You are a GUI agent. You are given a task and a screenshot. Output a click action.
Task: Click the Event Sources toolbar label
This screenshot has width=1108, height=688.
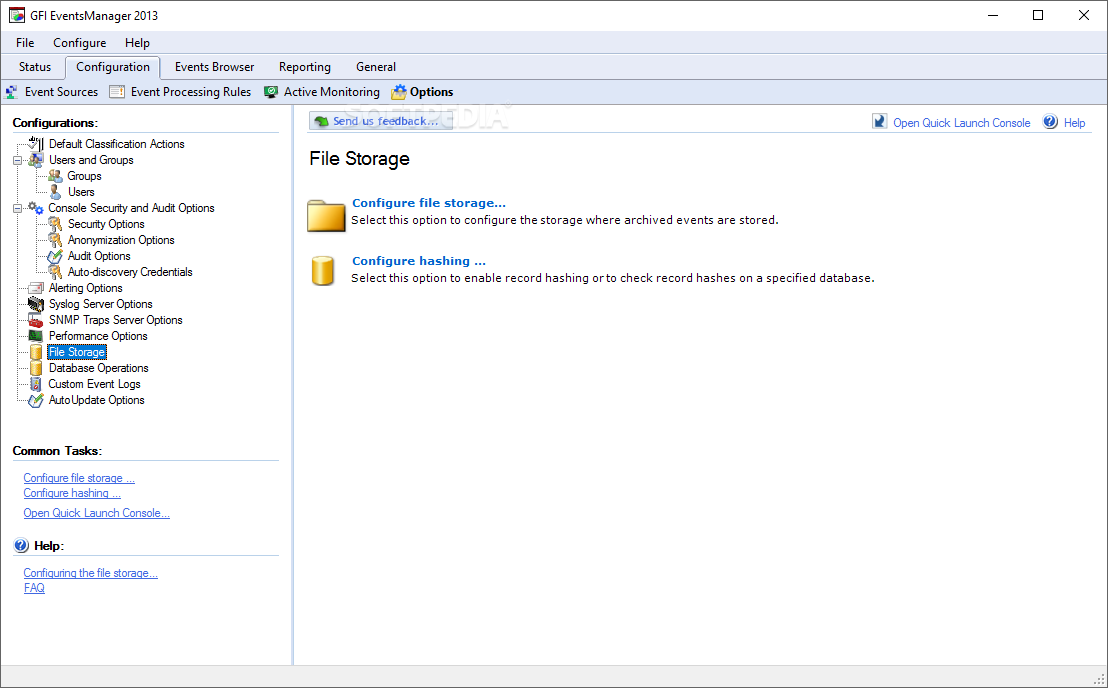coord(61,92)
